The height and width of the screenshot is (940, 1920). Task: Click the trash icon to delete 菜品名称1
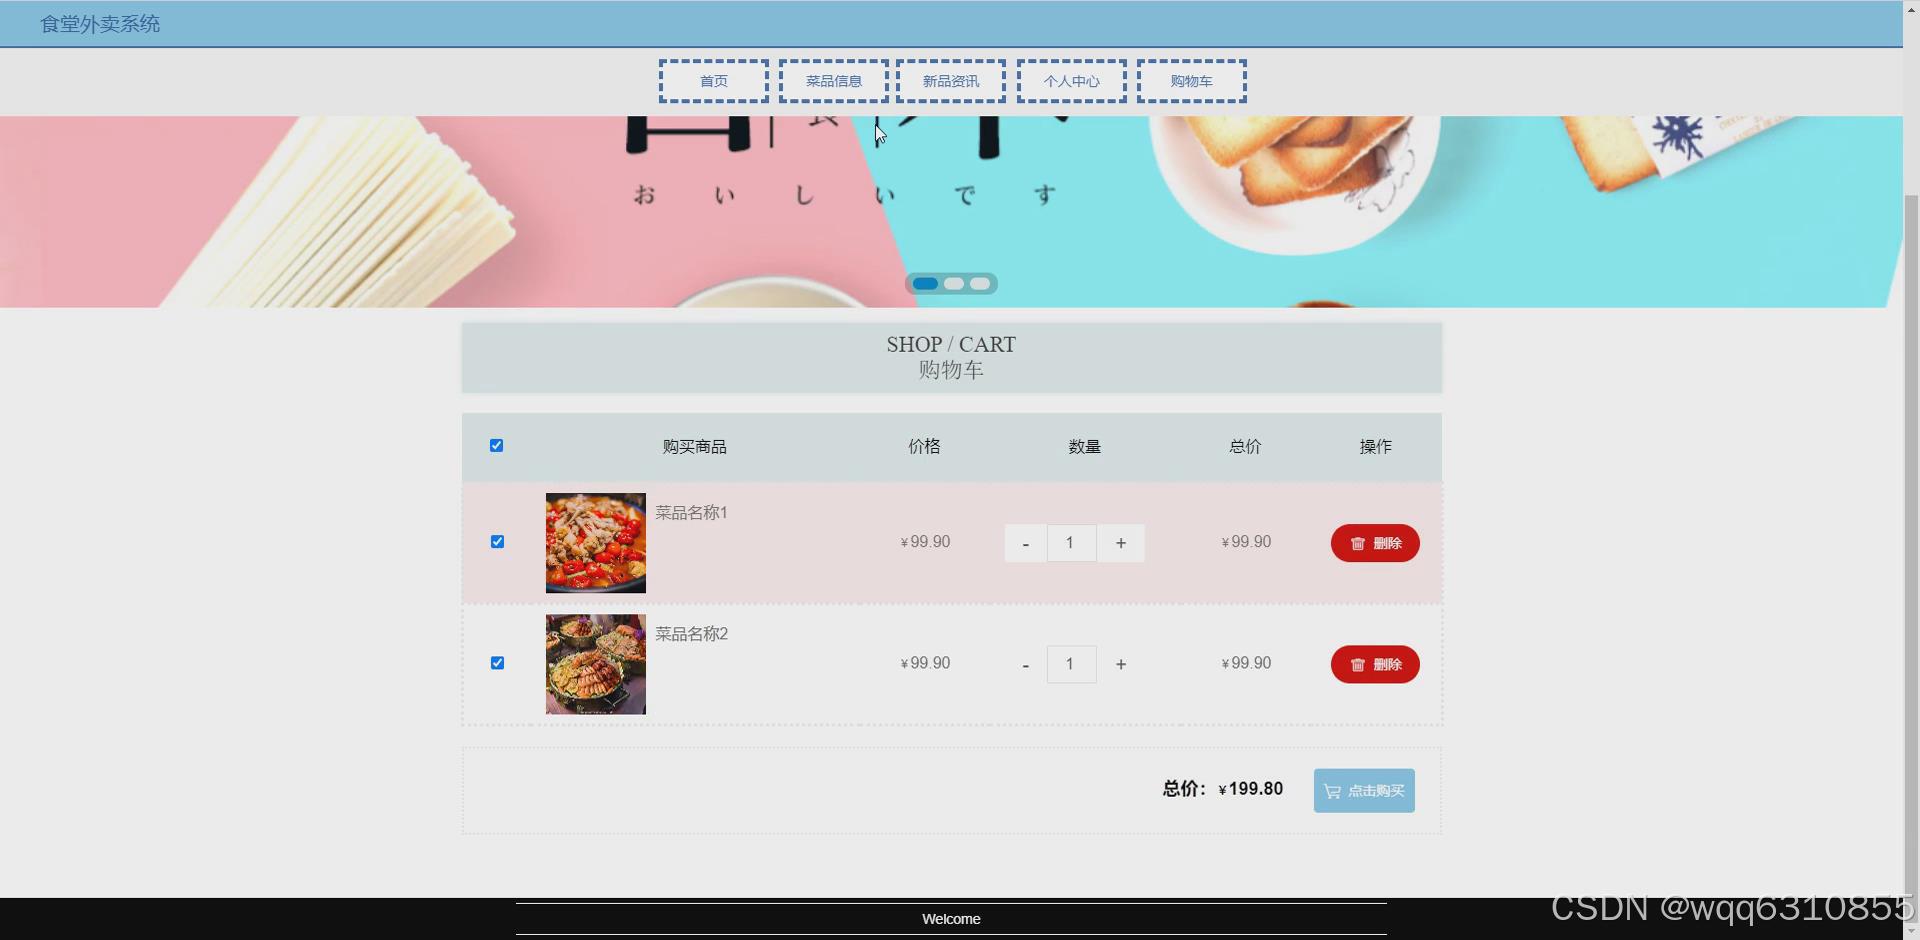[x=1357, y=543]
